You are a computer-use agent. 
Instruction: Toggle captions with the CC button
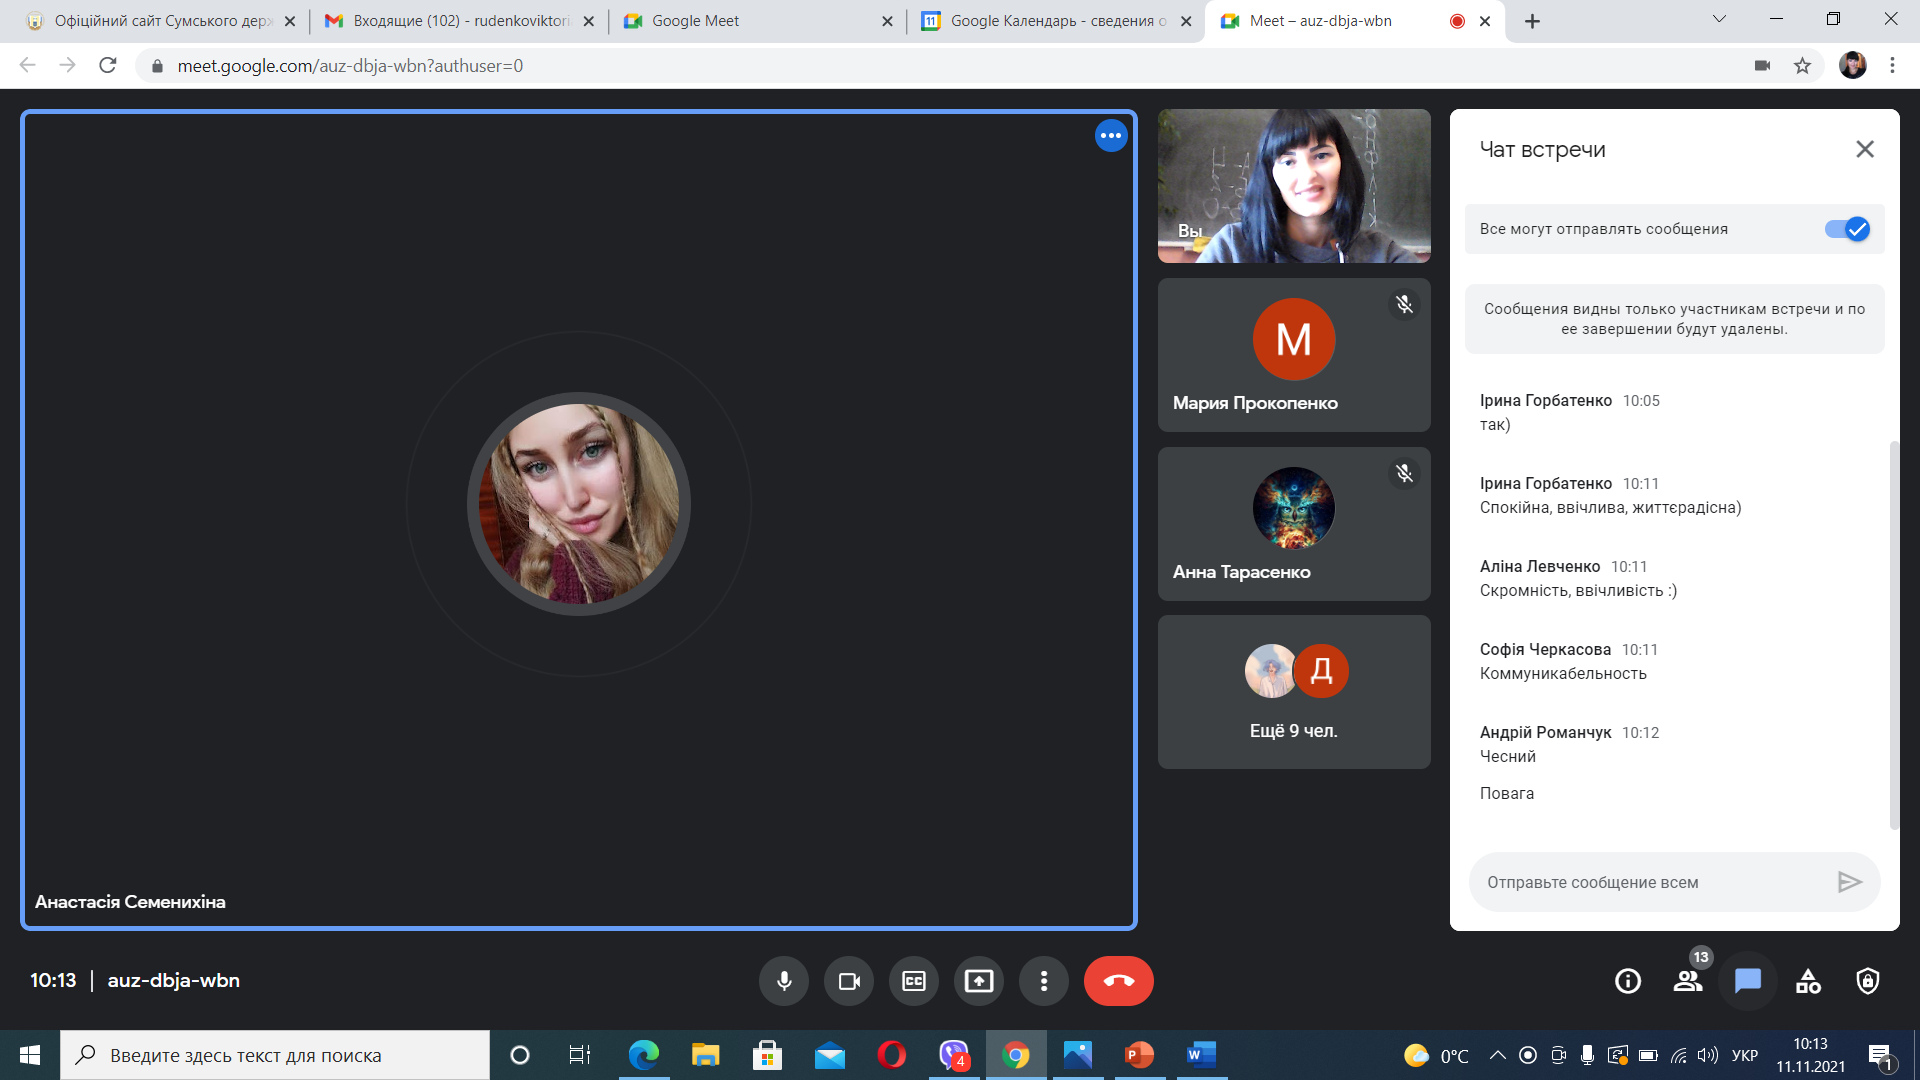point(914,981)
